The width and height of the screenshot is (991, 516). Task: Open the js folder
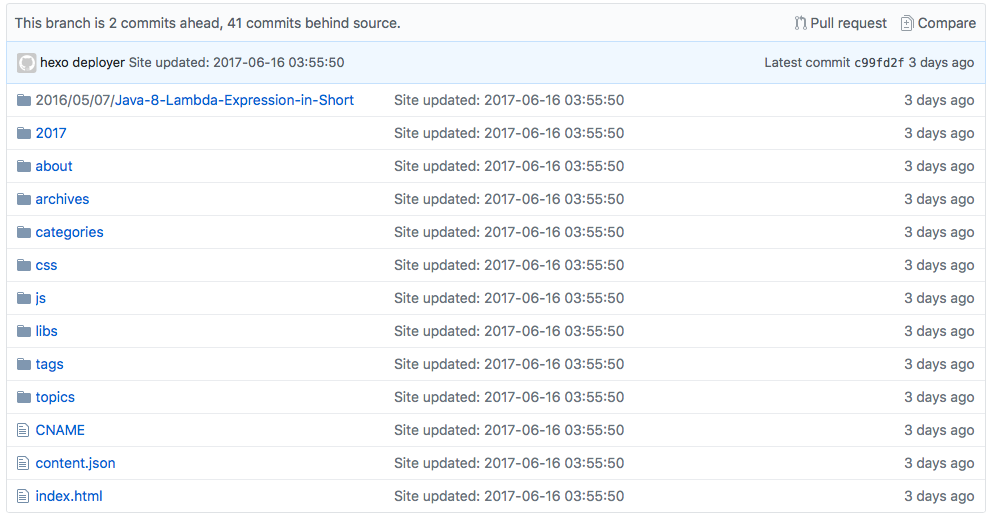coord(40,298)
